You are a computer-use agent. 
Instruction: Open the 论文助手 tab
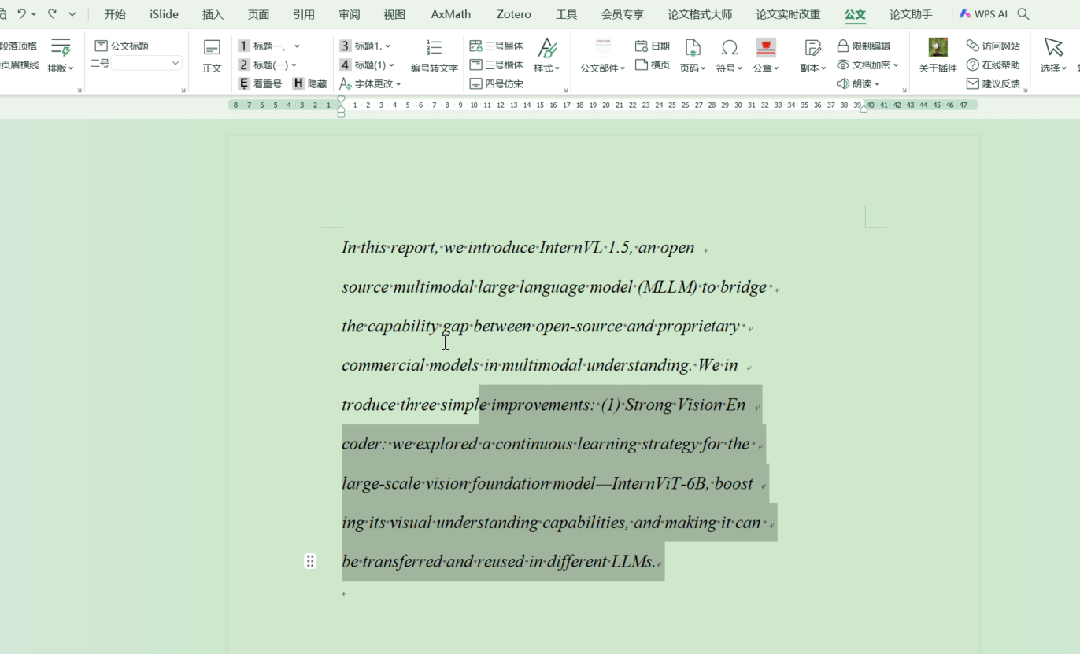pyautogui.click(x=911, y=14)
